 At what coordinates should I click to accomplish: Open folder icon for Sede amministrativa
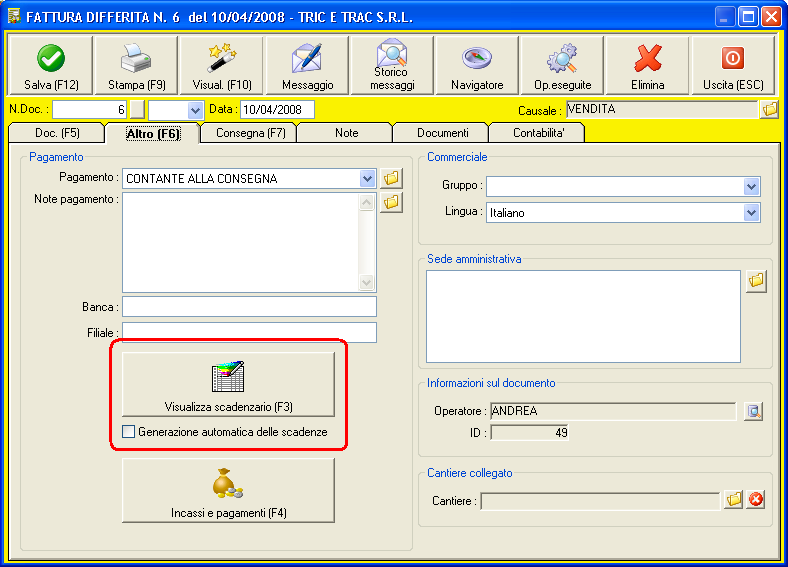(x=756, y=280)
